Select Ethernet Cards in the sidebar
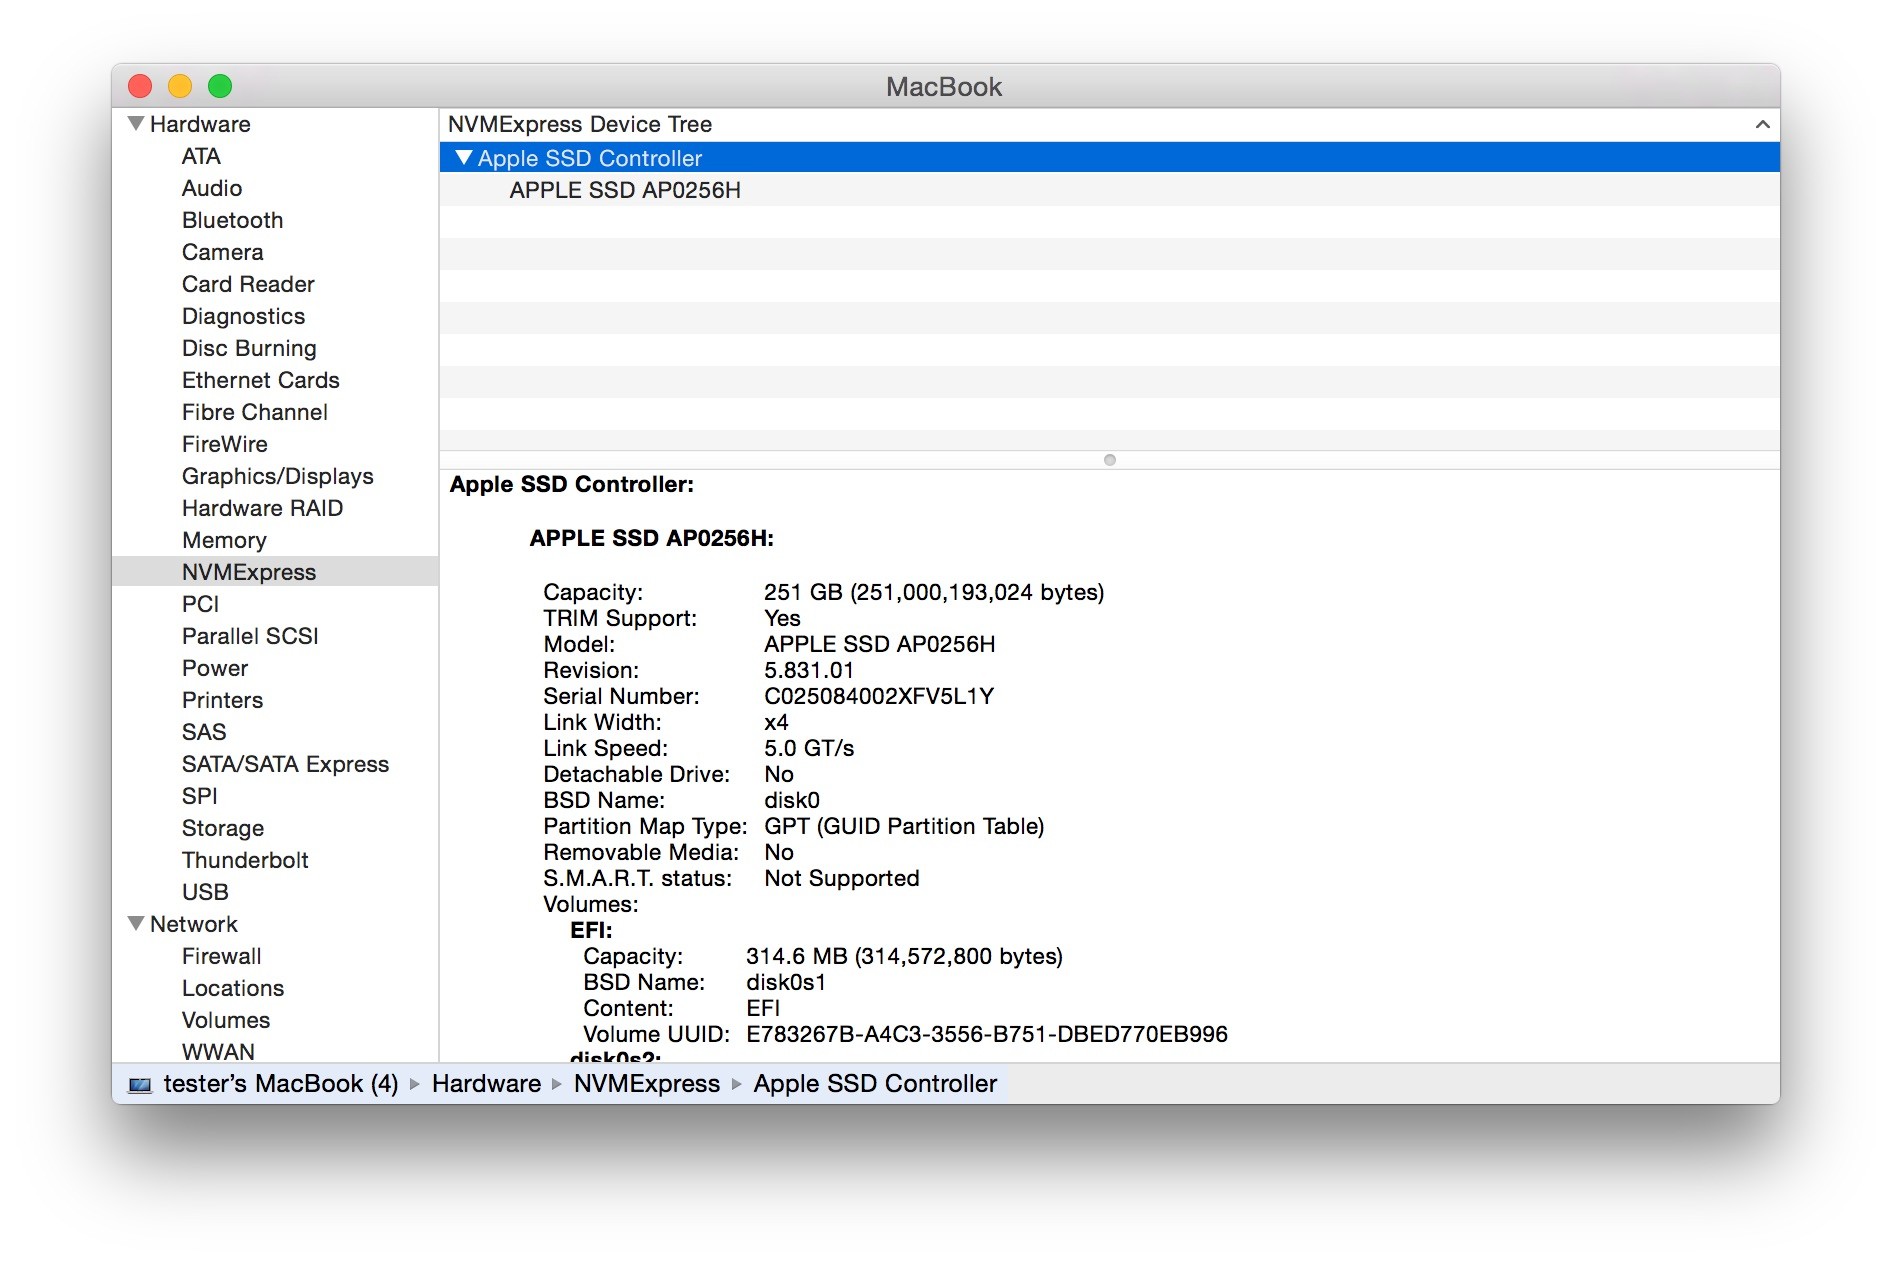This screenshot has width=1892, height=1264. 261,380
